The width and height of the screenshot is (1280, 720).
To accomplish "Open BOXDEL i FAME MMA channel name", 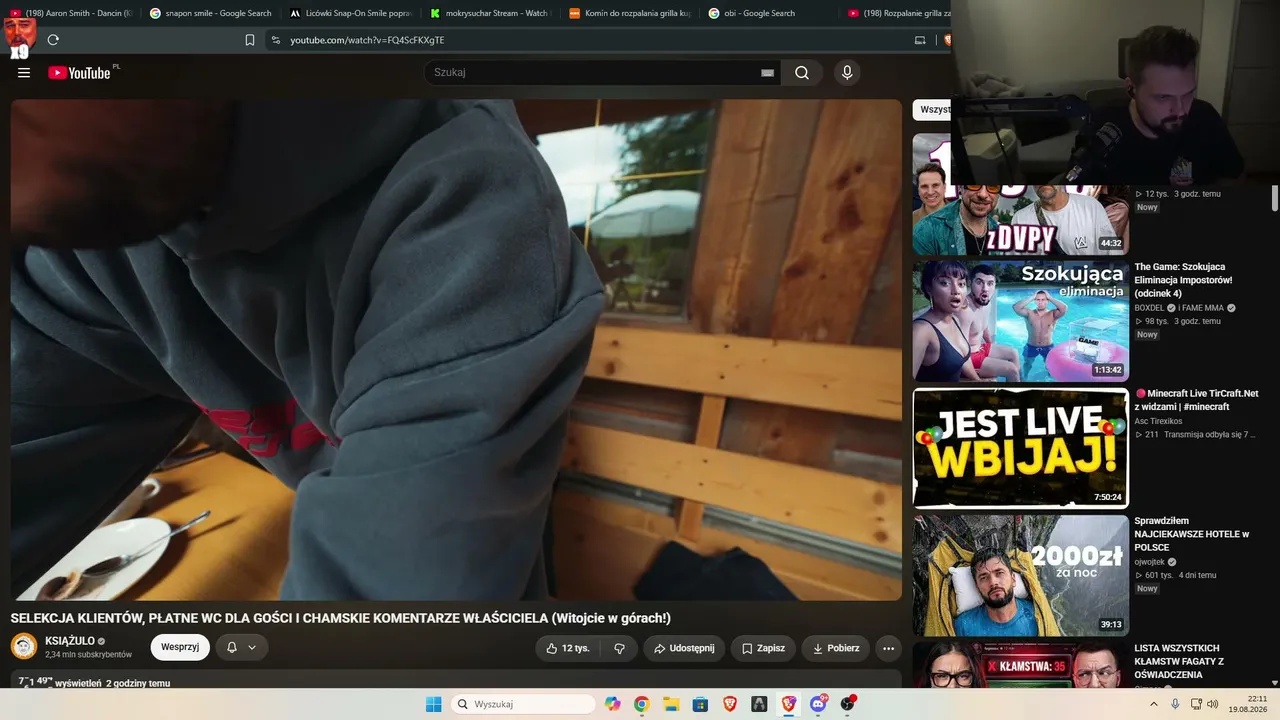I will (x=1179, y=308).
